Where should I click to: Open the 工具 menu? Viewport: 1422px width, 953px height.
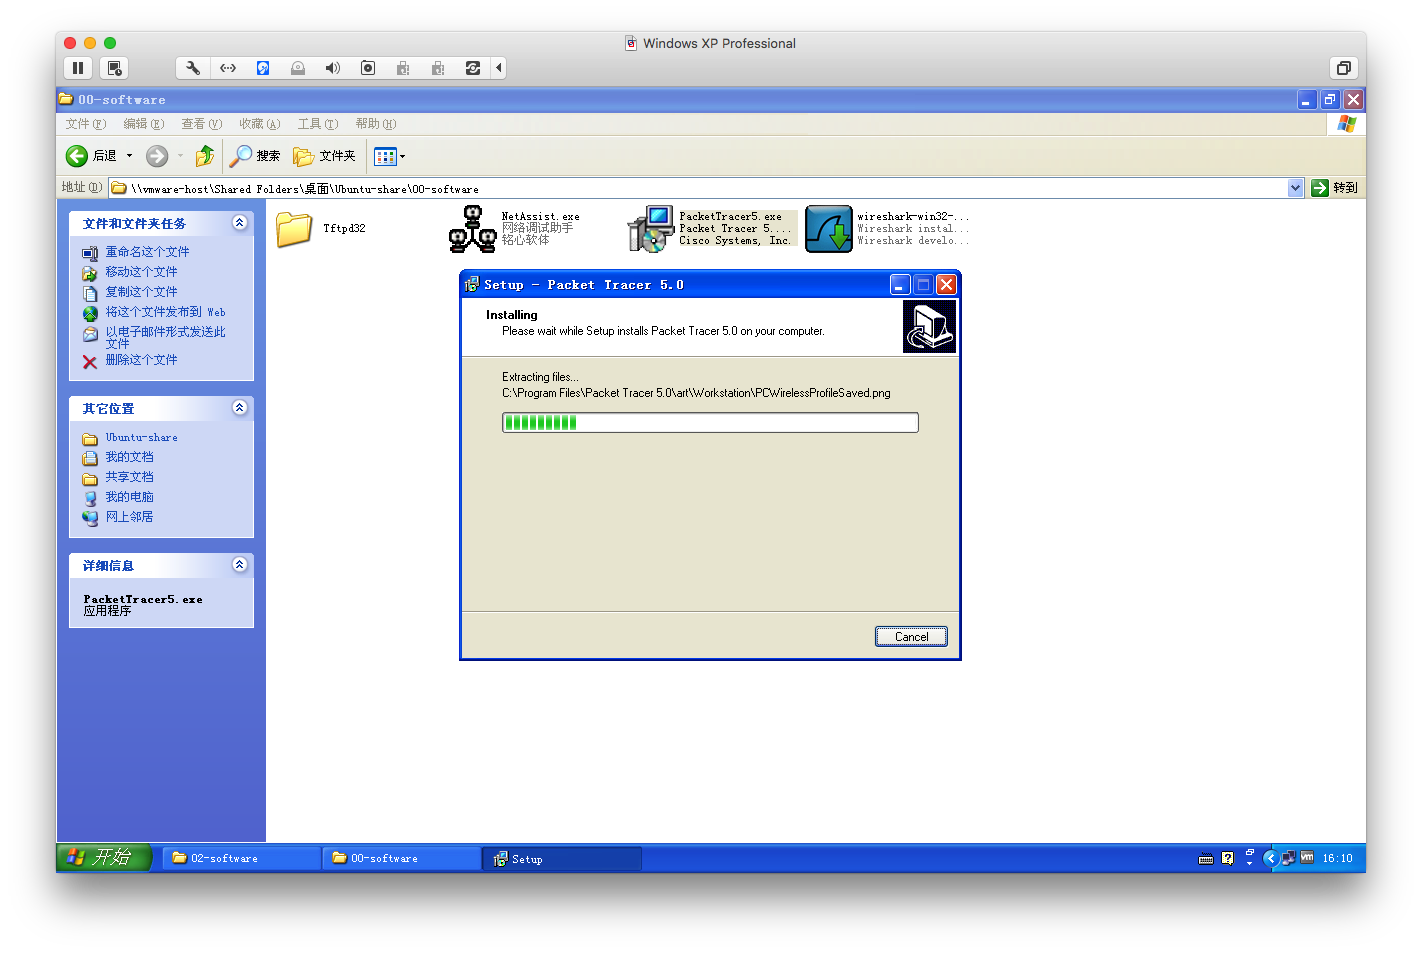(x=317, y=124)
